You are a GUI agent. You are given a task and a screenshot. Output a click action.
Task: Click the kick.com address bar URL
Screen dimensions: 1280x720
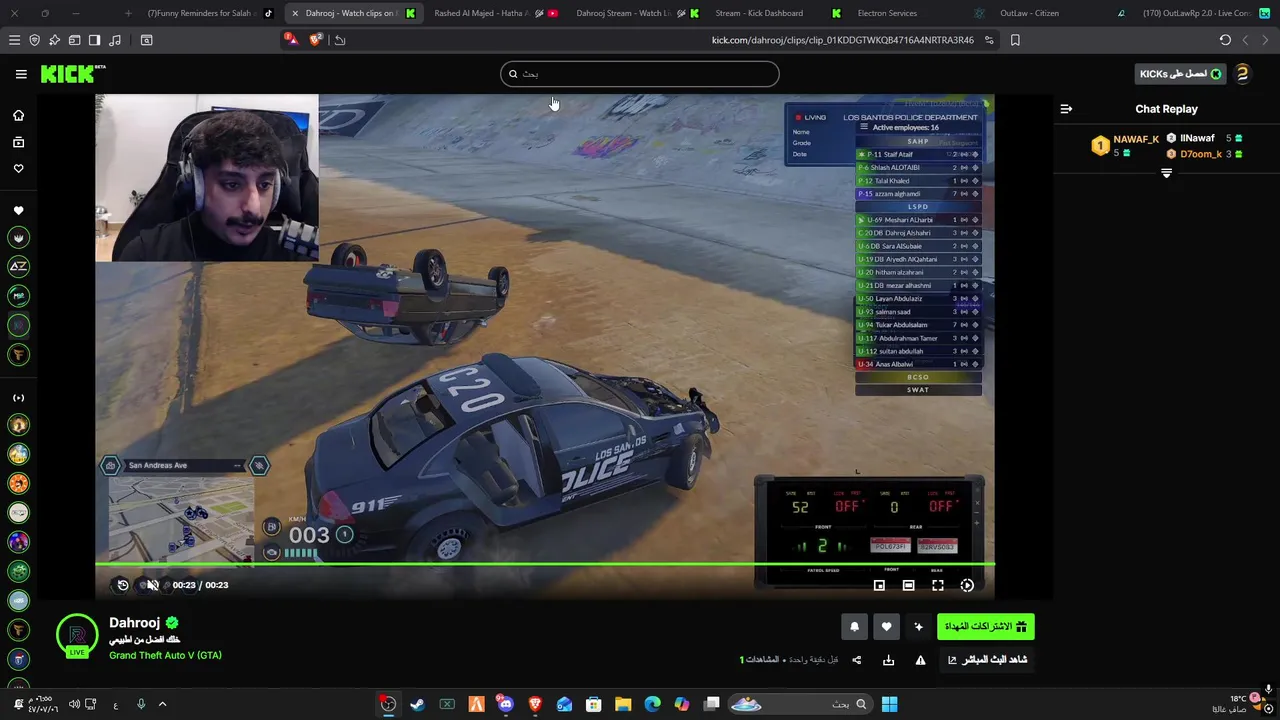point(842,40)
